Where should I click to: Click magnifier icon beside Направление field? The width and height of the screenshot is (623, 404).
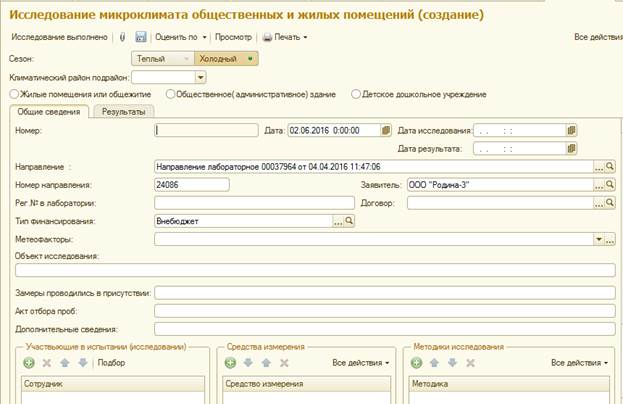610,166
